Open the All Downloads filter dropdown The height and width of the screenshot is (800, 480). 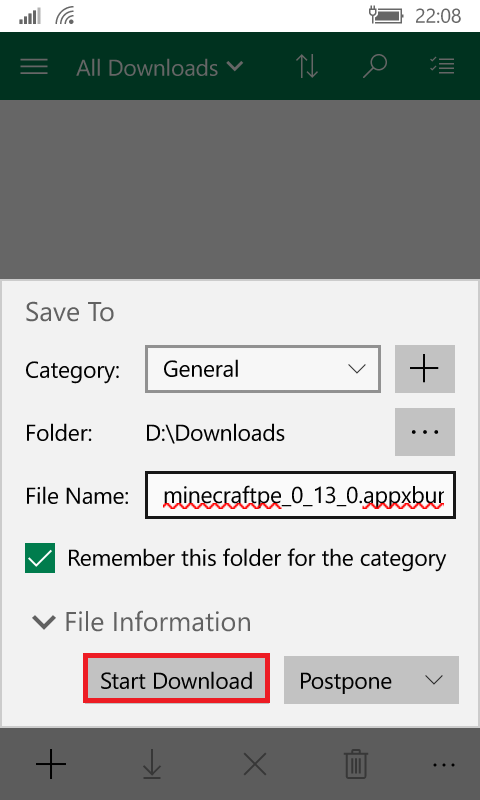(160, 67)
